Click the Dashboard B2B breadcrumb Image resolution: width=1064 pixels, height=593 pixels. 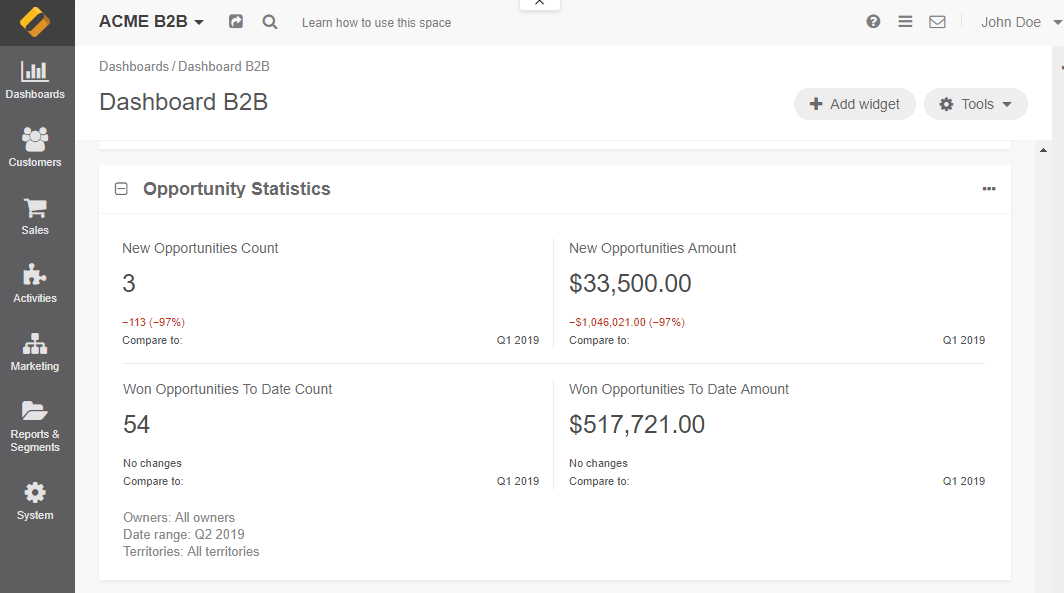tap(224, 66)
